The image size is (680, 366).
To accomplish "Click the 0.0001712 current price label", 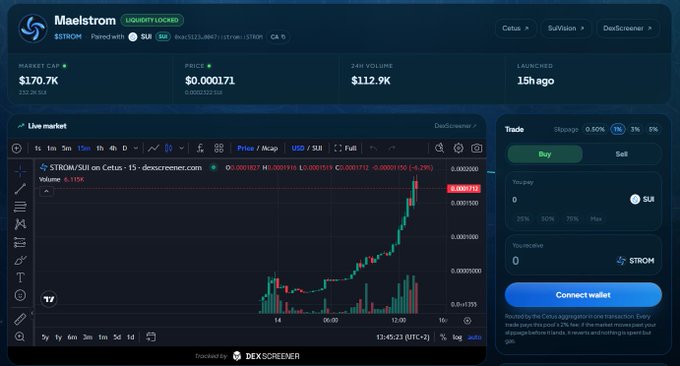I will pos(464,189).
